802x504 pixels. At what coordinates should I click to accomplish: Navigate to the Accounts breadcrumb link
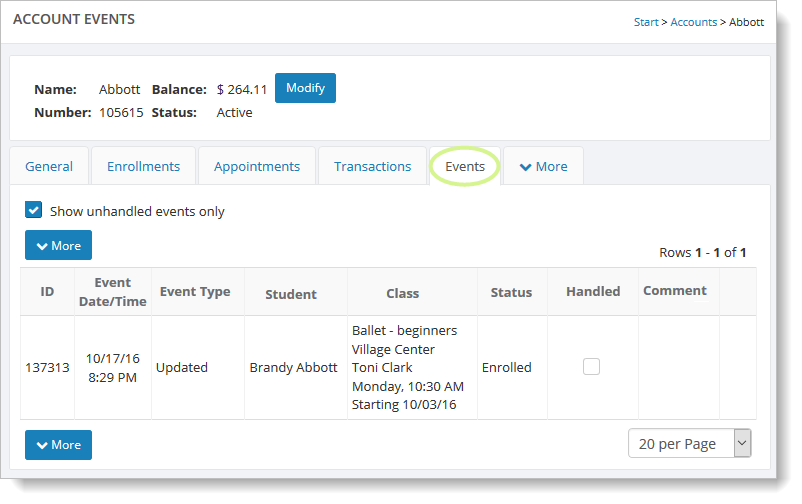693,22
